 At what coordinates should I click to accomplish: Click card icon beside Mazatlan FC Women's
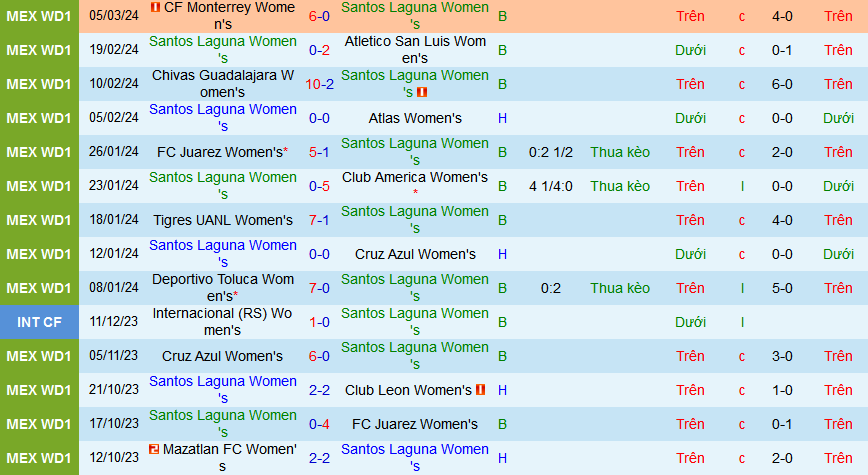153,450
